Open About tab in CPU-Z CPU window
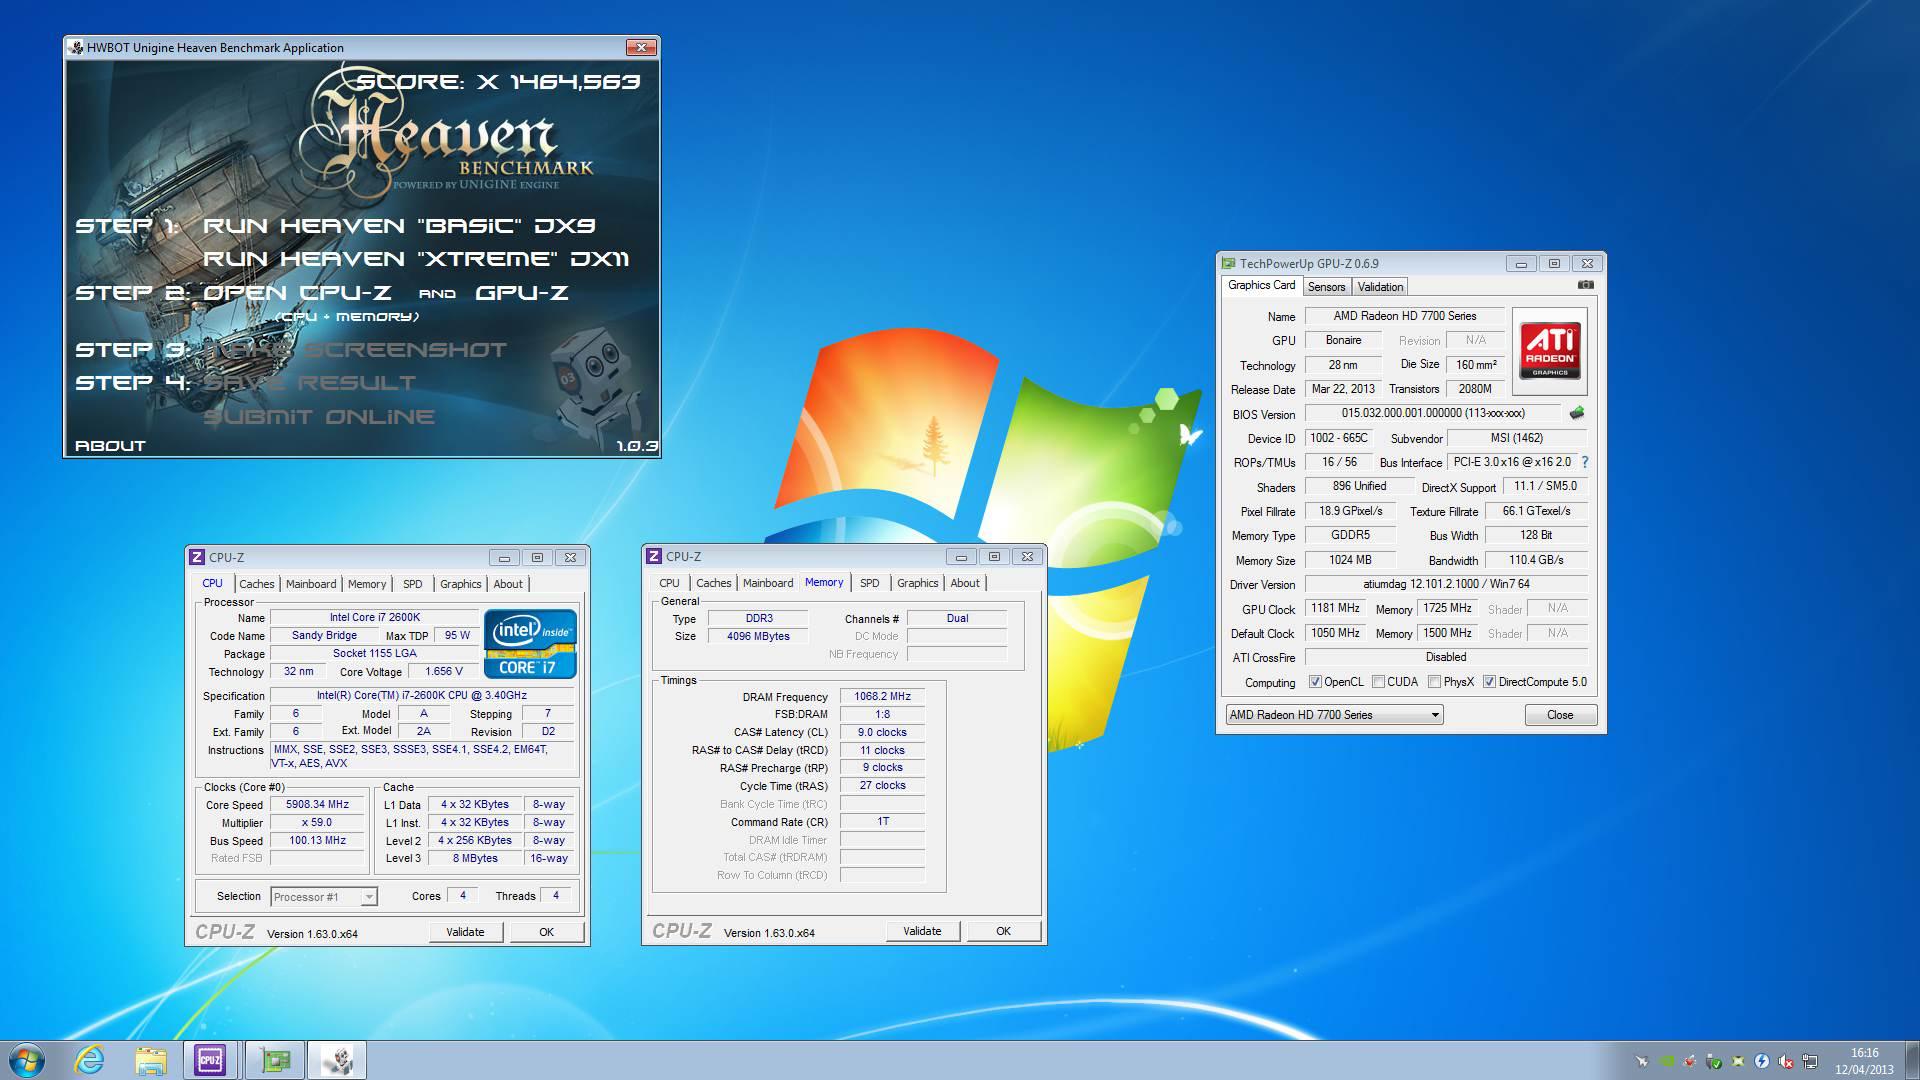The width and height of the screenshot is (1920, 1080). [508, 584]
